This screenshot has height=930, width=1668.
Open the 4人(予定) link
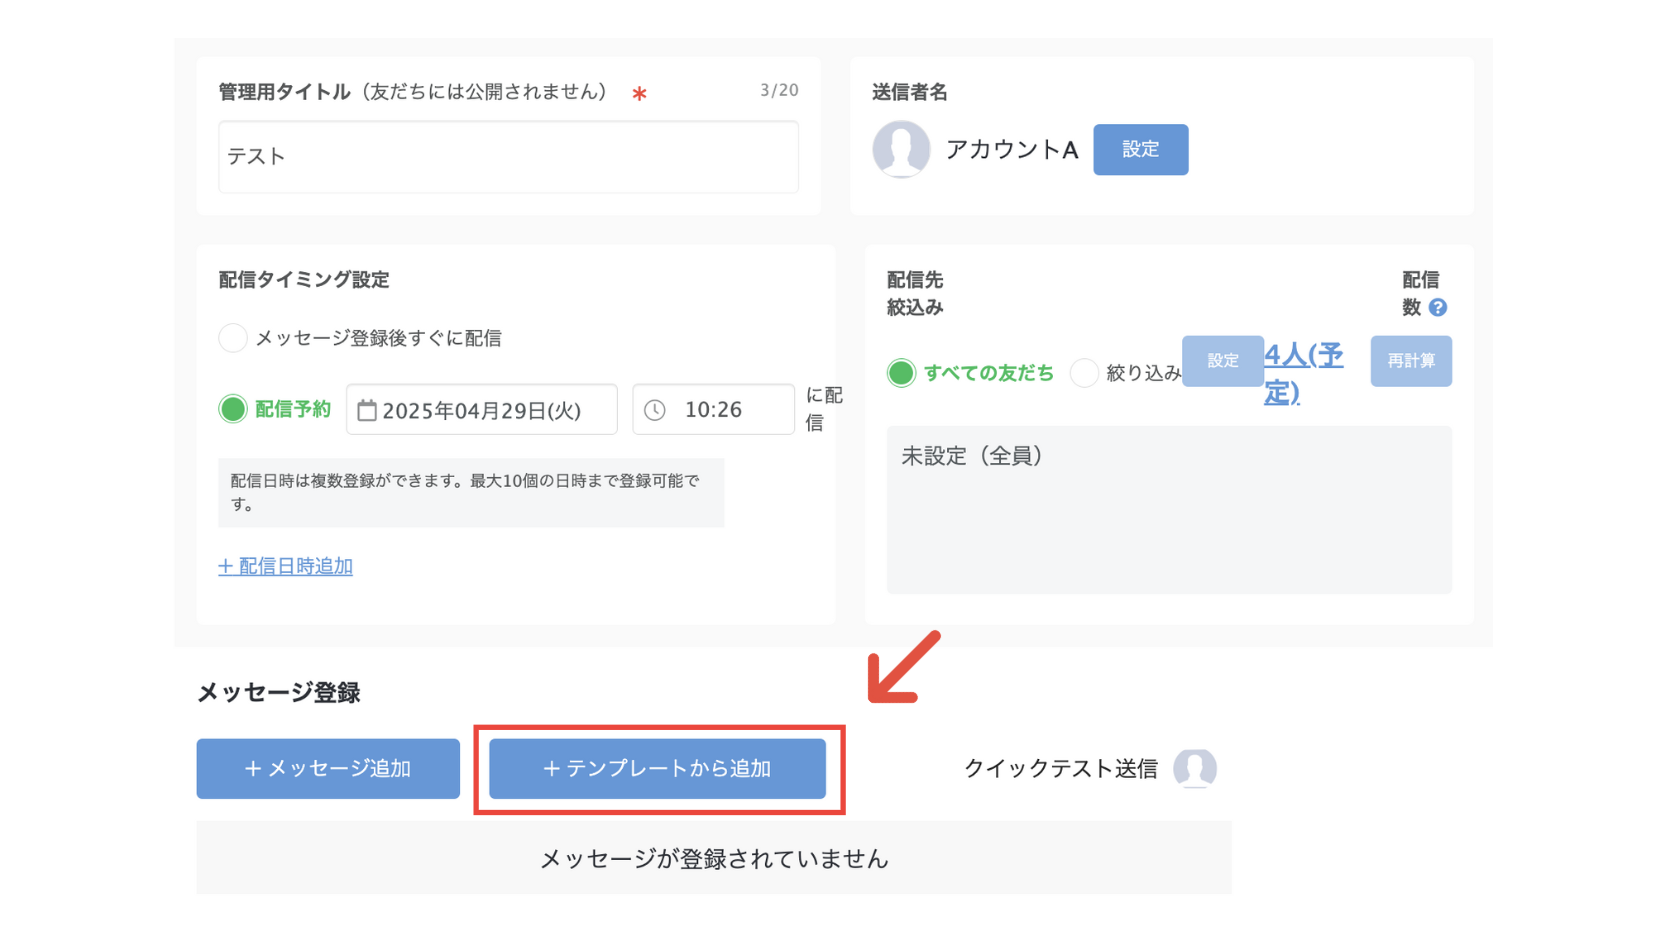click(1304, 373)
